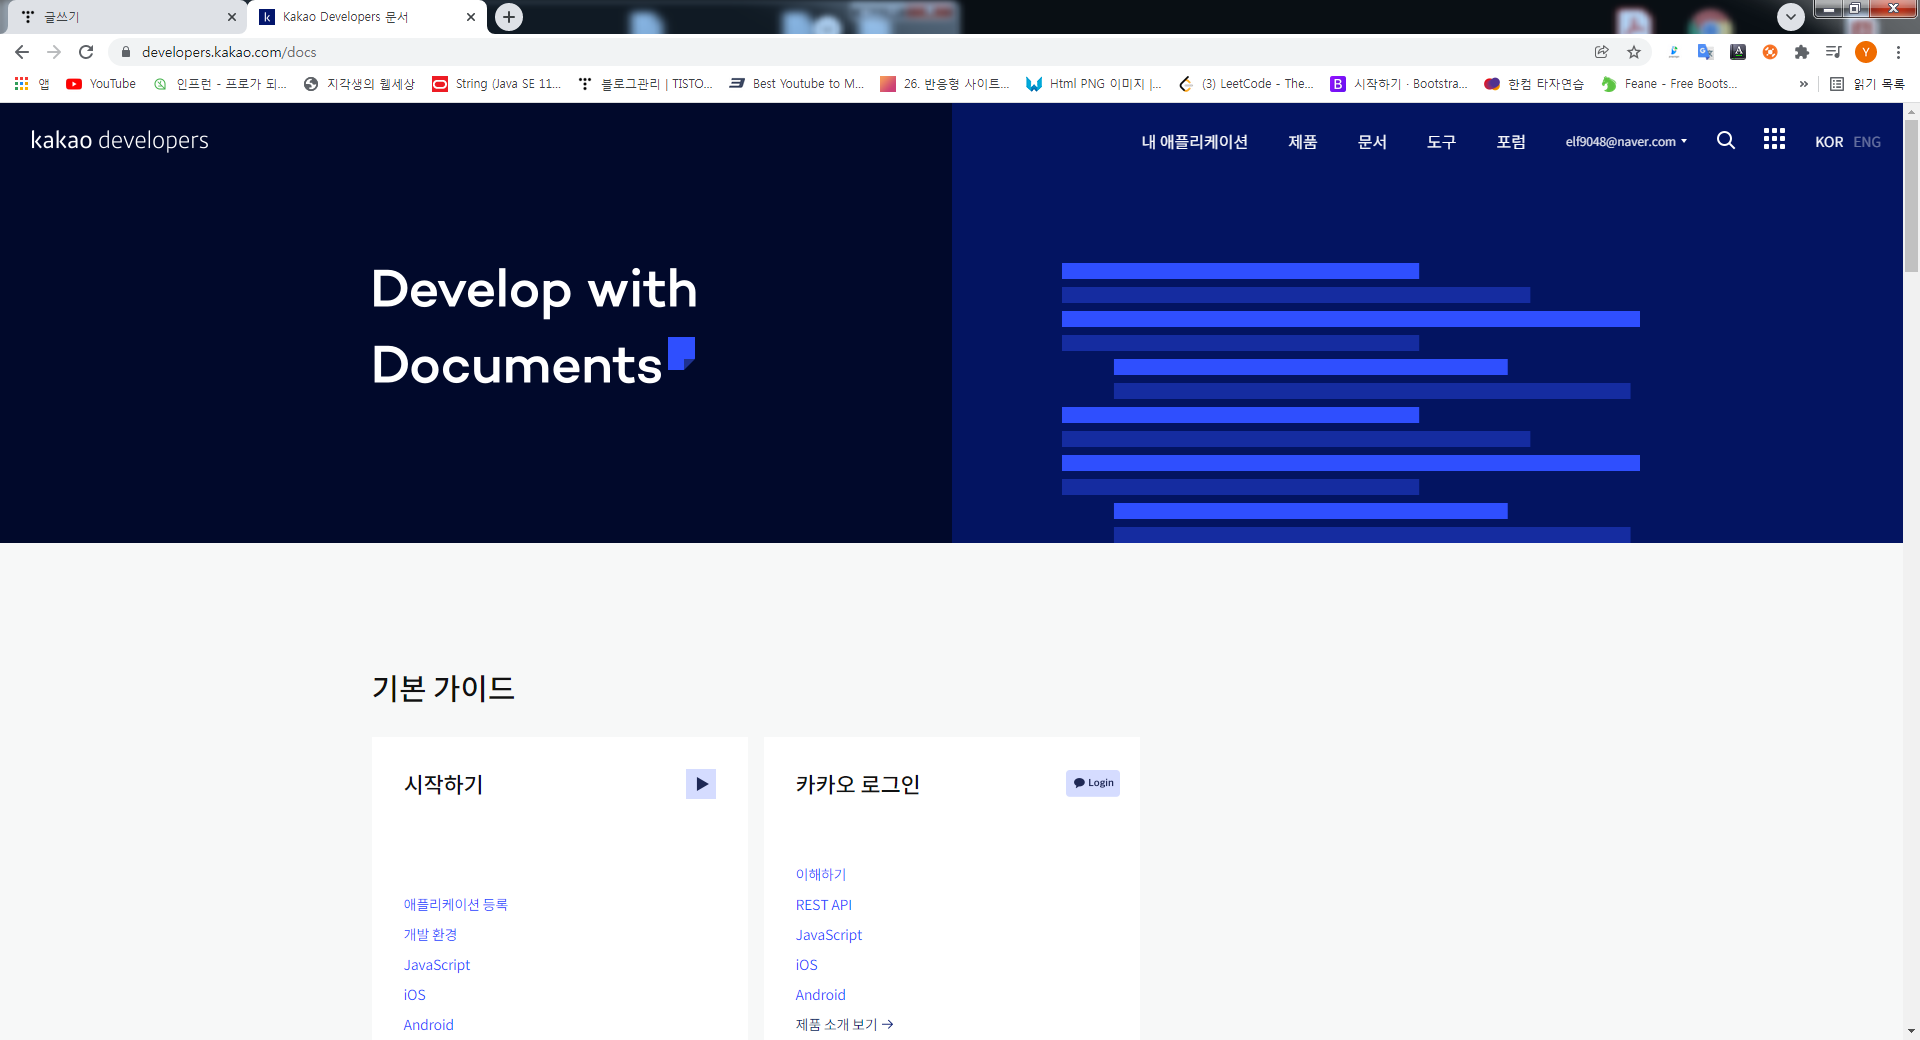Open the 카카오 로그인 card title
Viewport: 1920px width, 1040px height.
857,785
